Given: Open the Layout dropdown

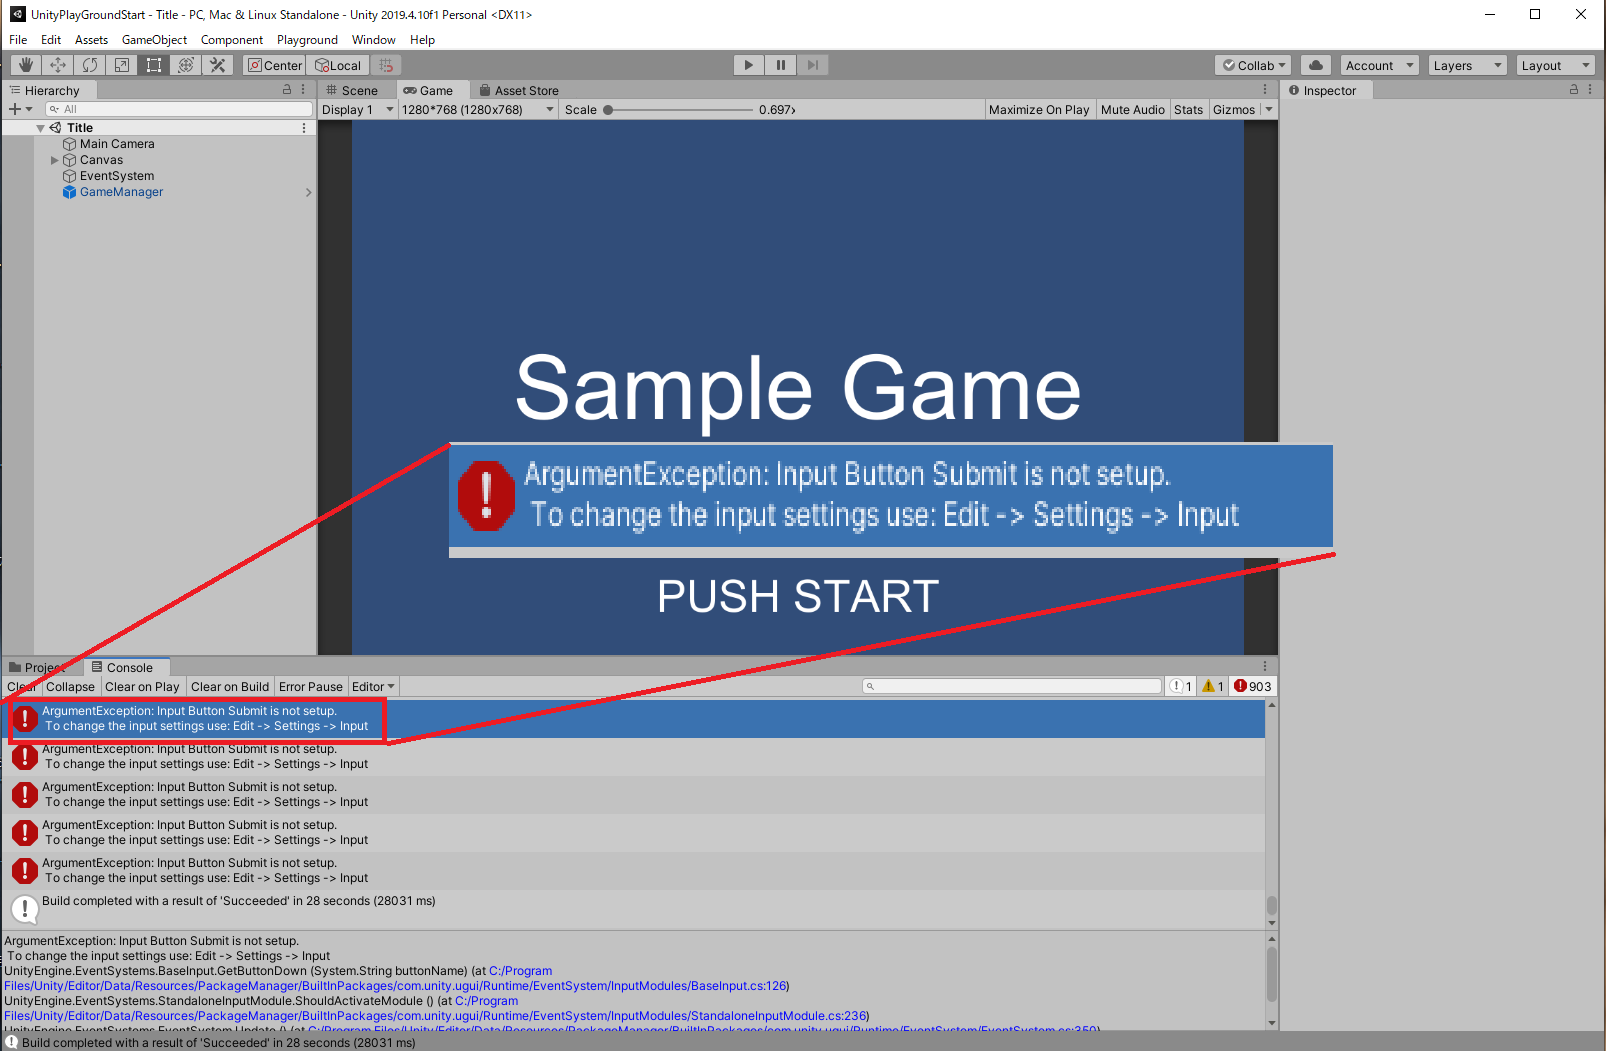Looking at the screenshot, I should 1556,65.
